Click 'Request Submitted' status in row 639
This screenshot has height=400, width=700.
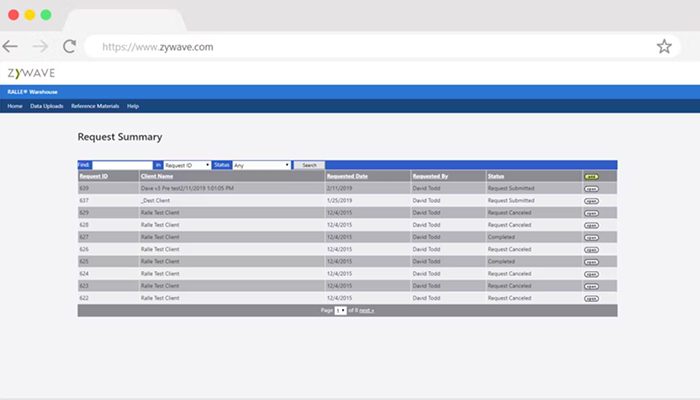(x=511, y=188)
